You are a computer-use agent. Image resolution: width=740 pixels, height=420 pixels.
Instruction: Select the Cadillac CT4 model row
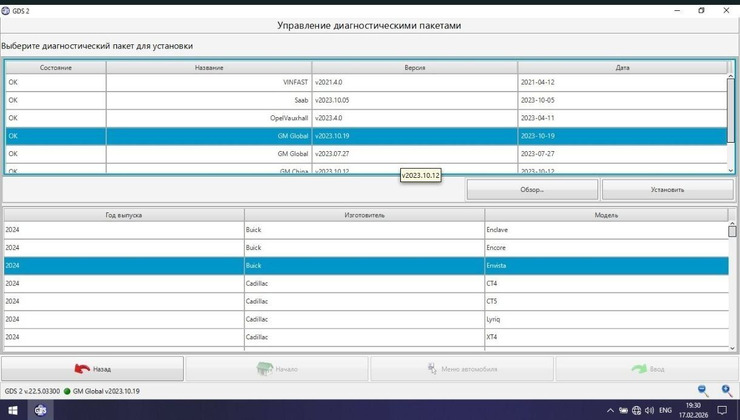366,284
